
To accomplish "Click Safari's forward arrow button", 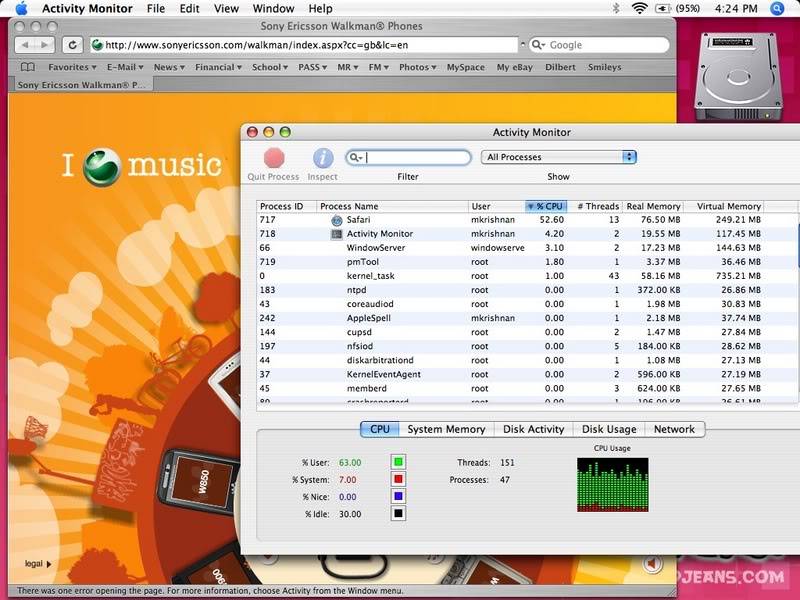I will [45, 45].
